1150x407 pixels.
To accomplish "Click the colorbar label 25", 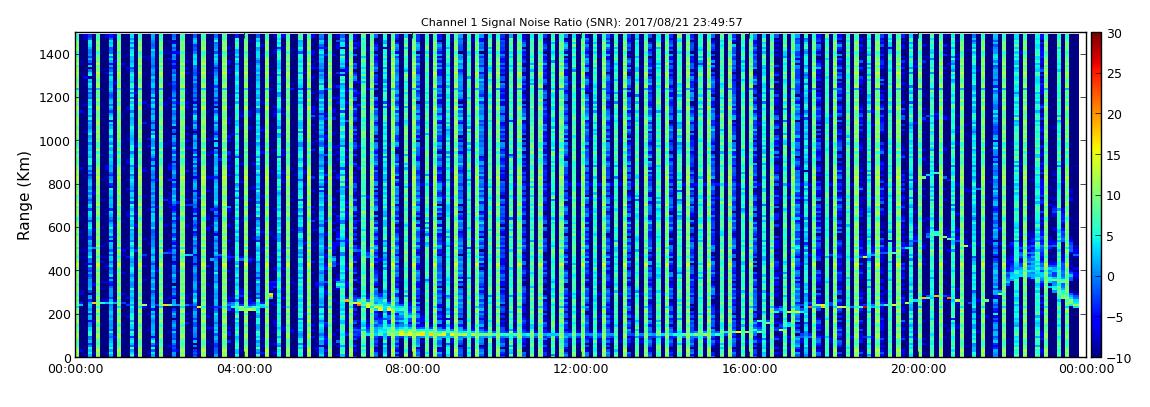I will pyautogui.click(x=1114, y=74).
